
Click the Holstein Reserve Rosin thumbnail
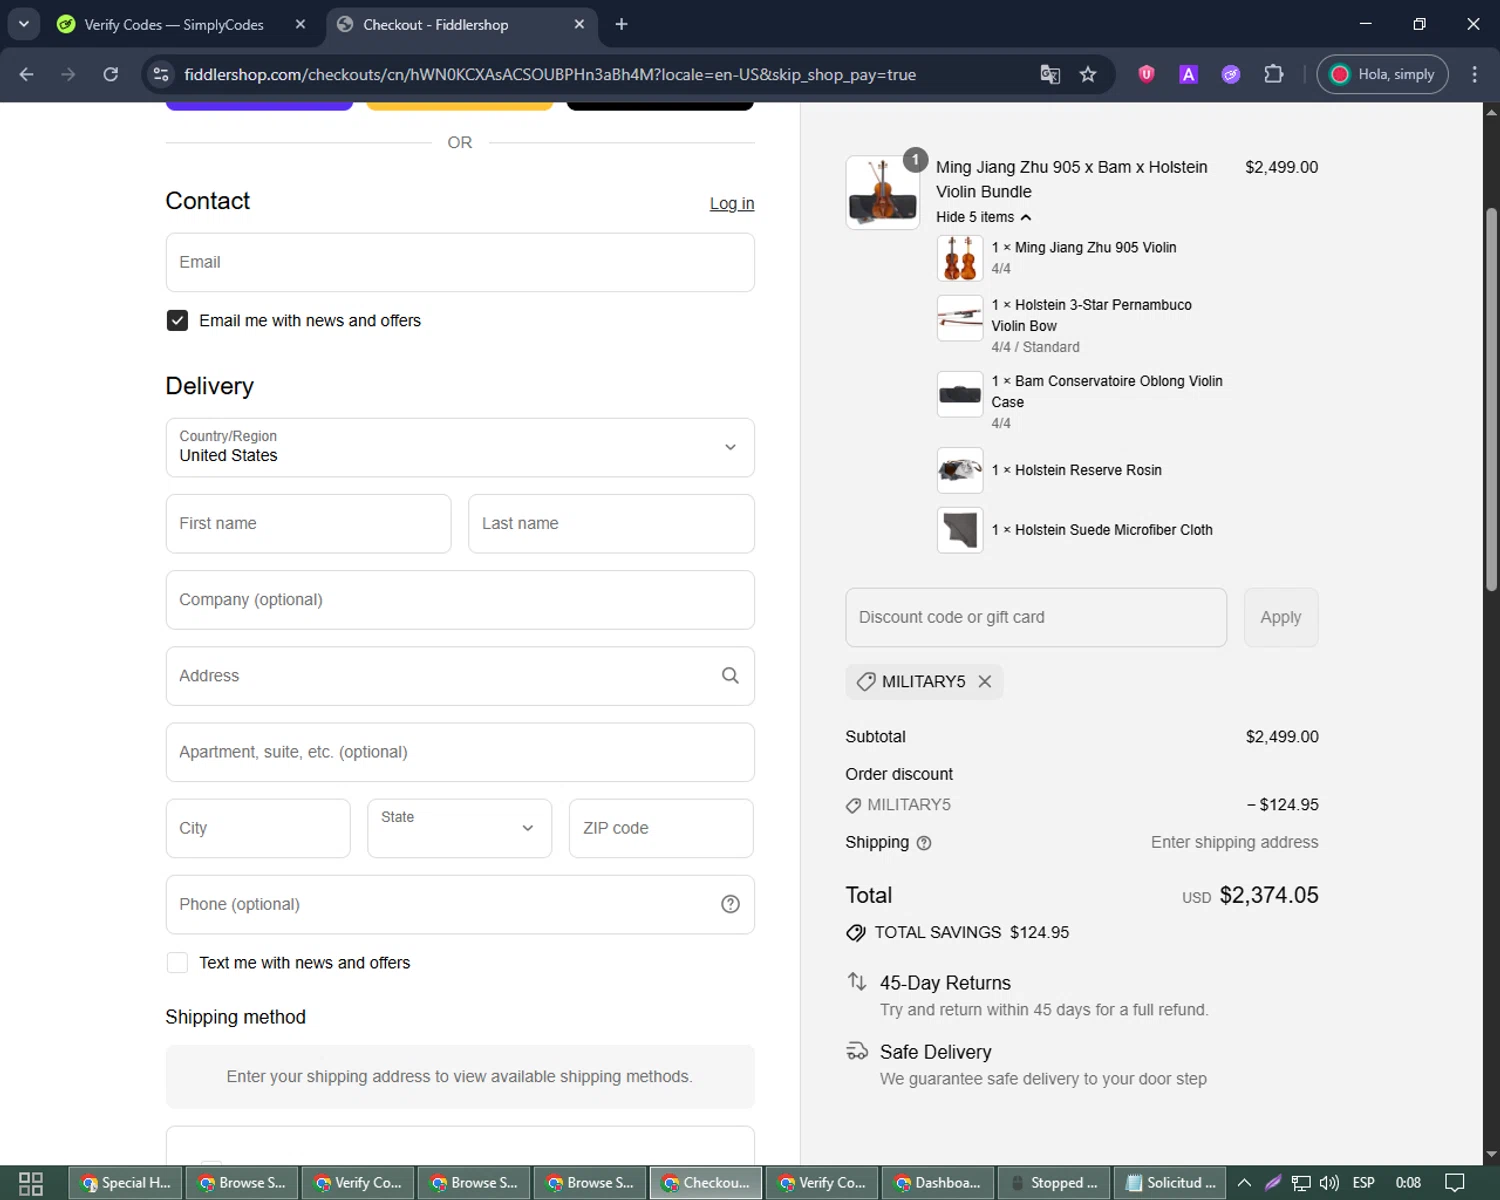tap(960, 470)
